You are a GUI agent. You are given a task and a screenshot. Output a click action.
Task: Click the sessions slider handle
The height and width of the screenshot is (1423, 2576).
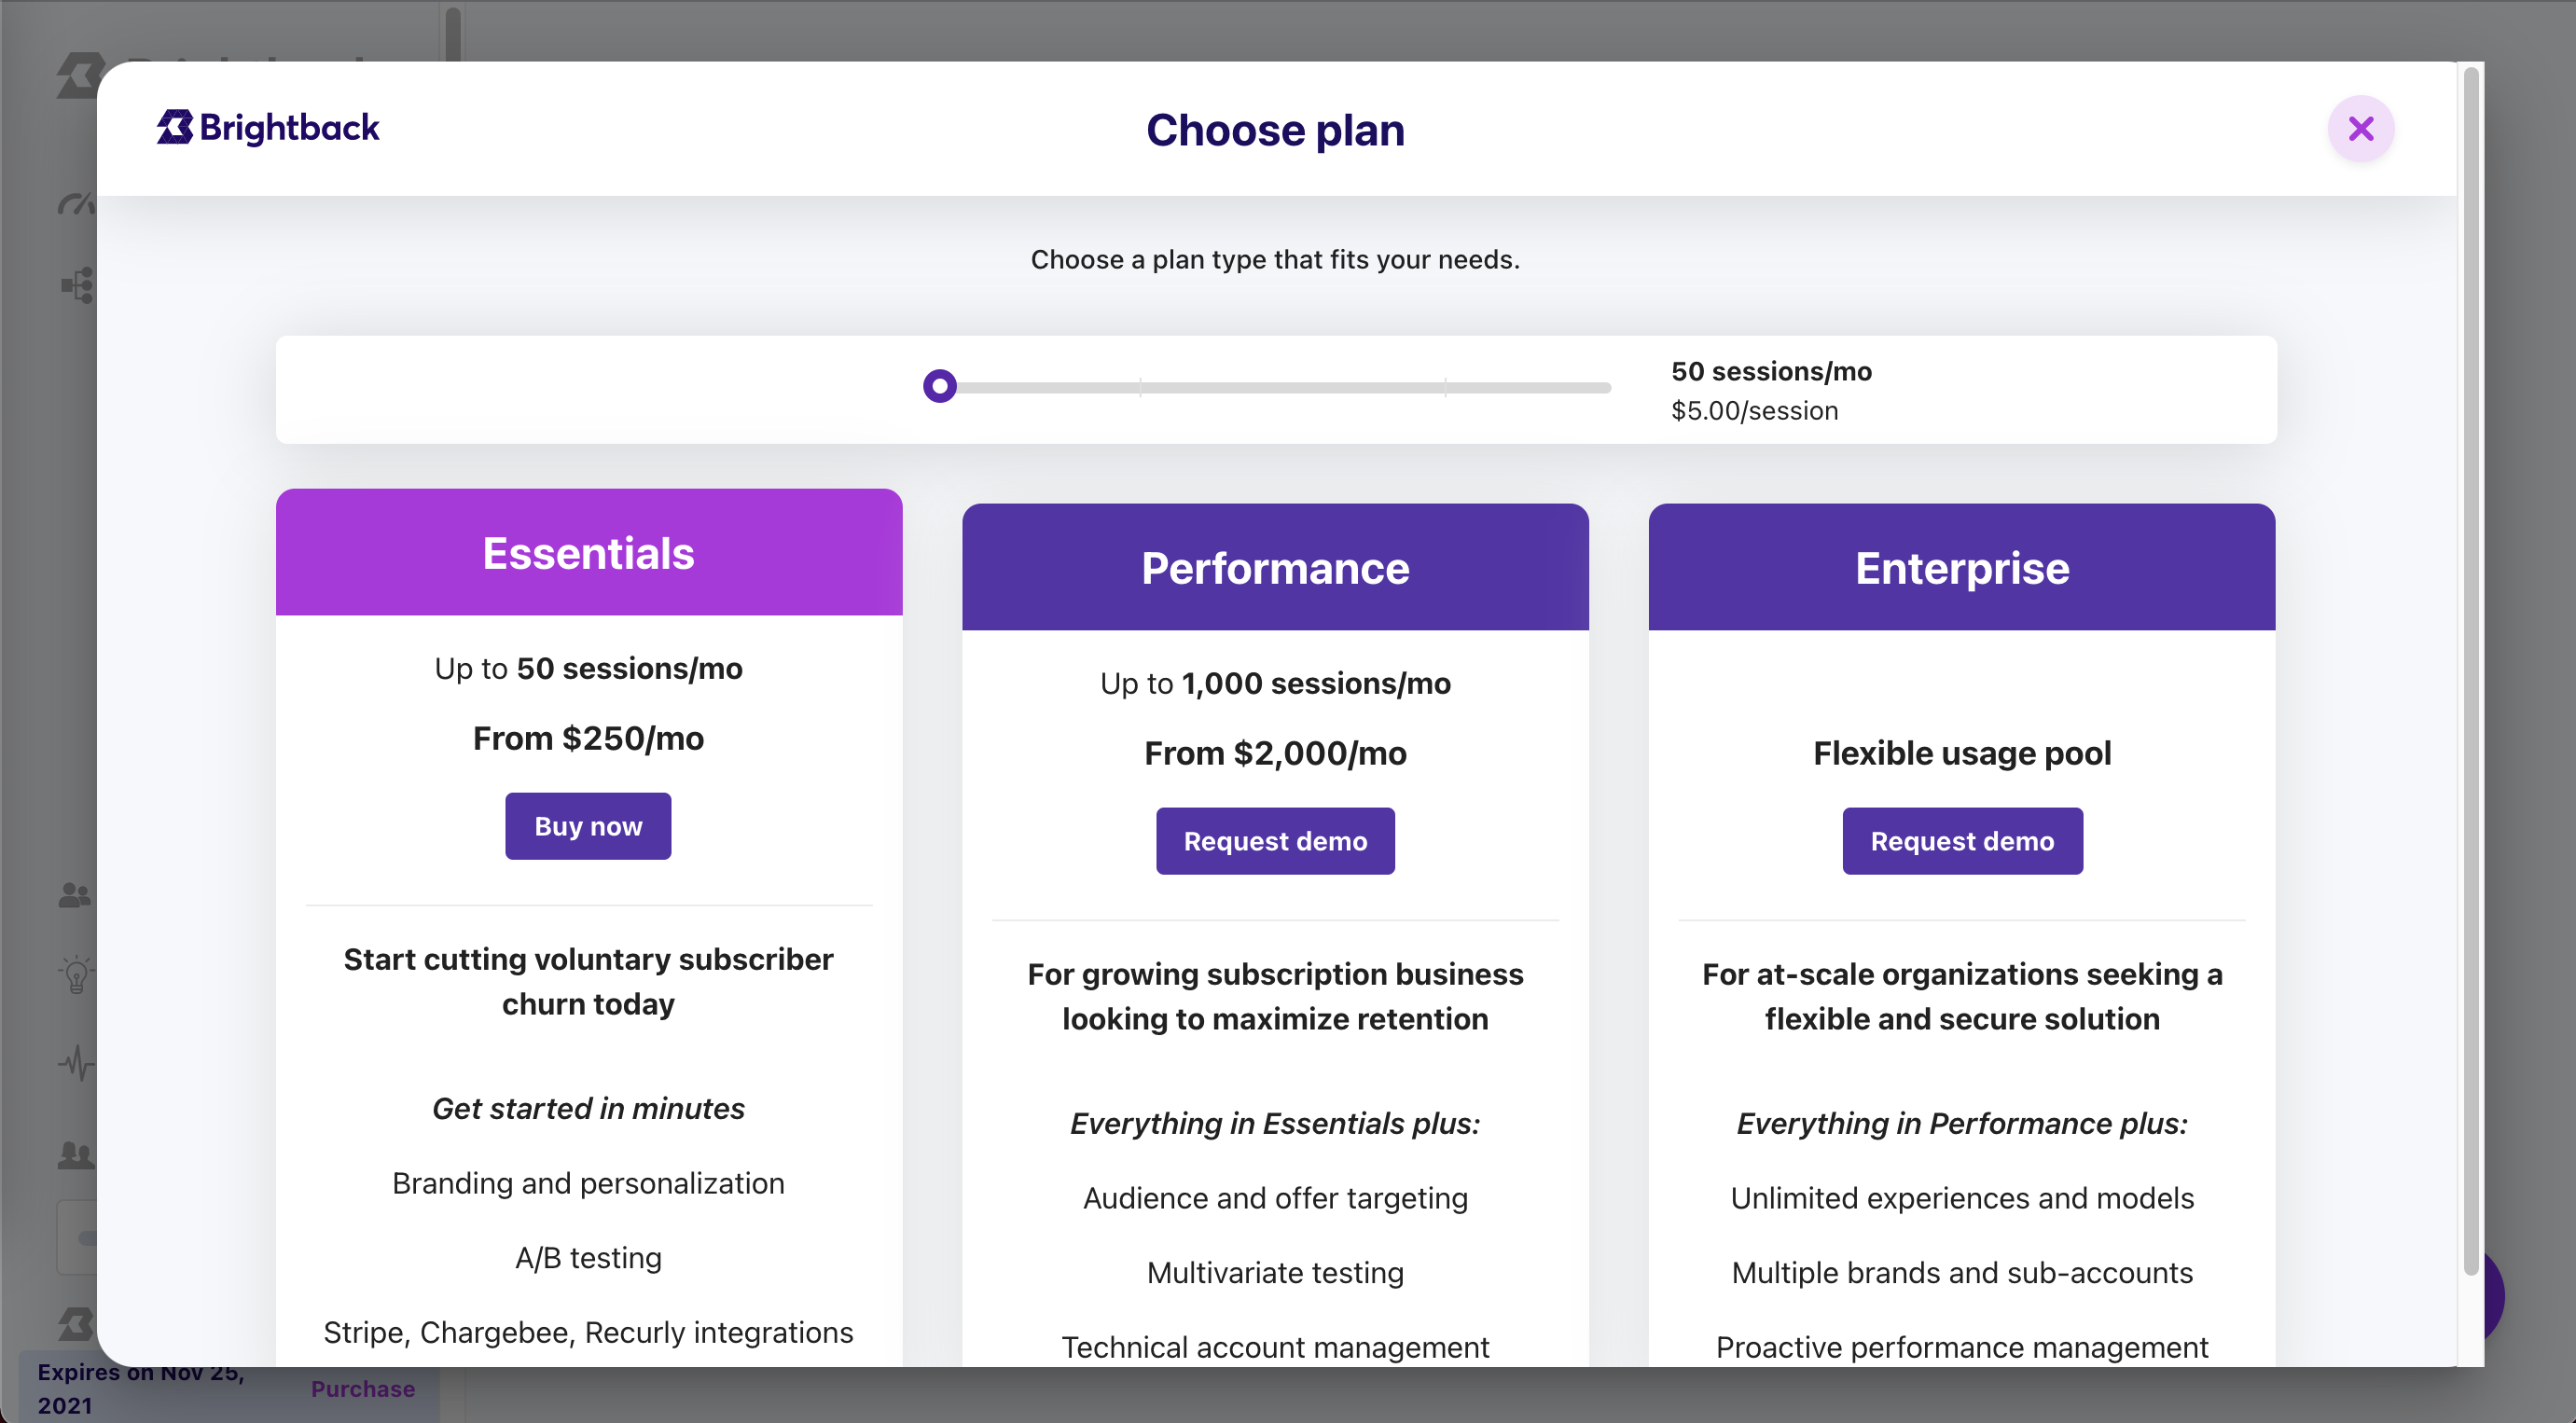(x=939, y=386)
